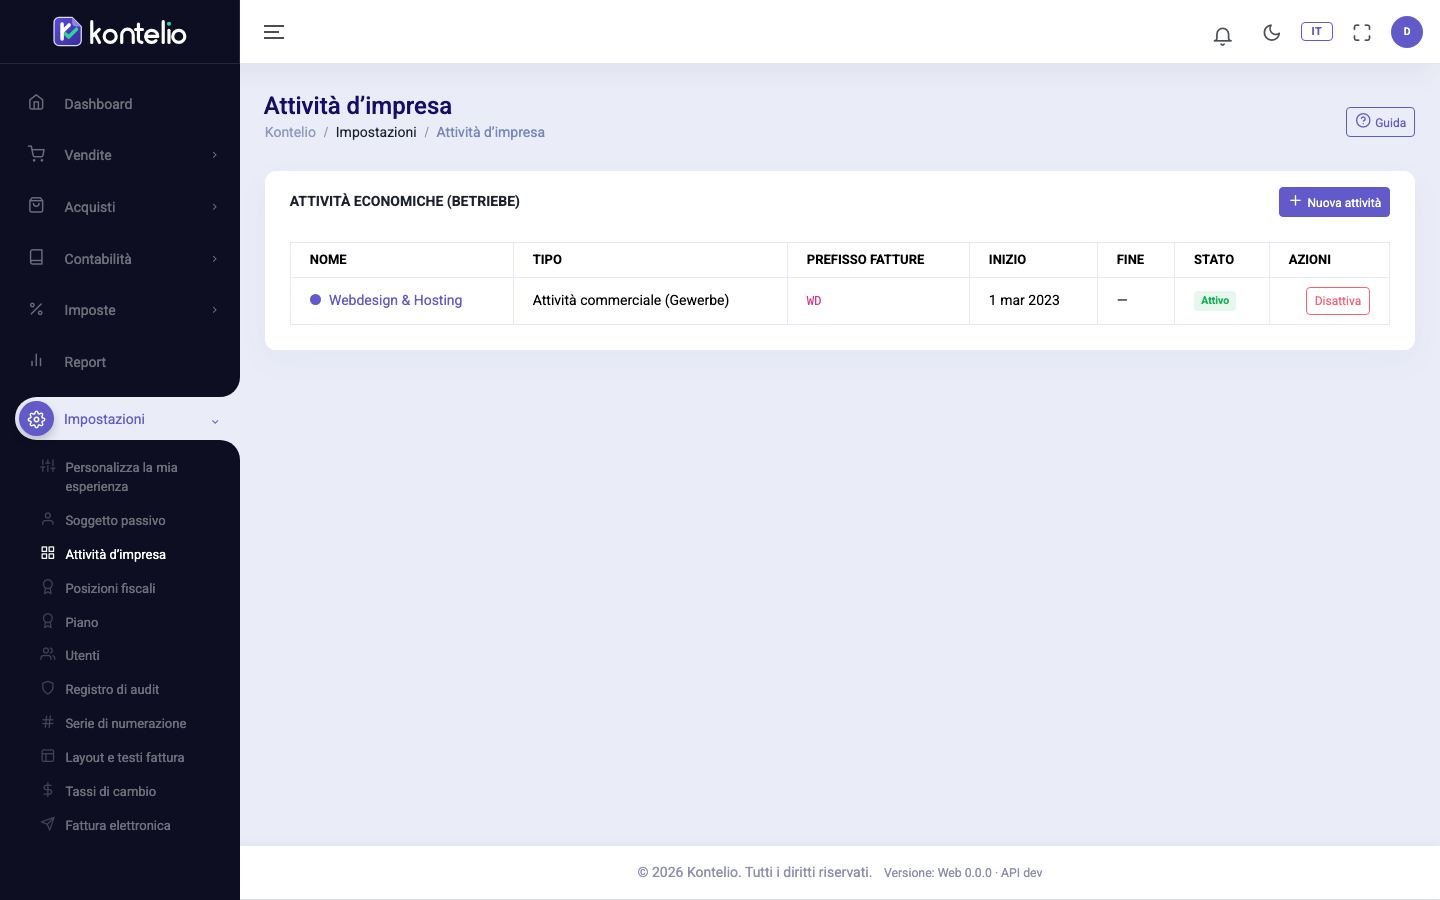
Task: Open Registro di audit shield item
Action: [x=112, y=689]
